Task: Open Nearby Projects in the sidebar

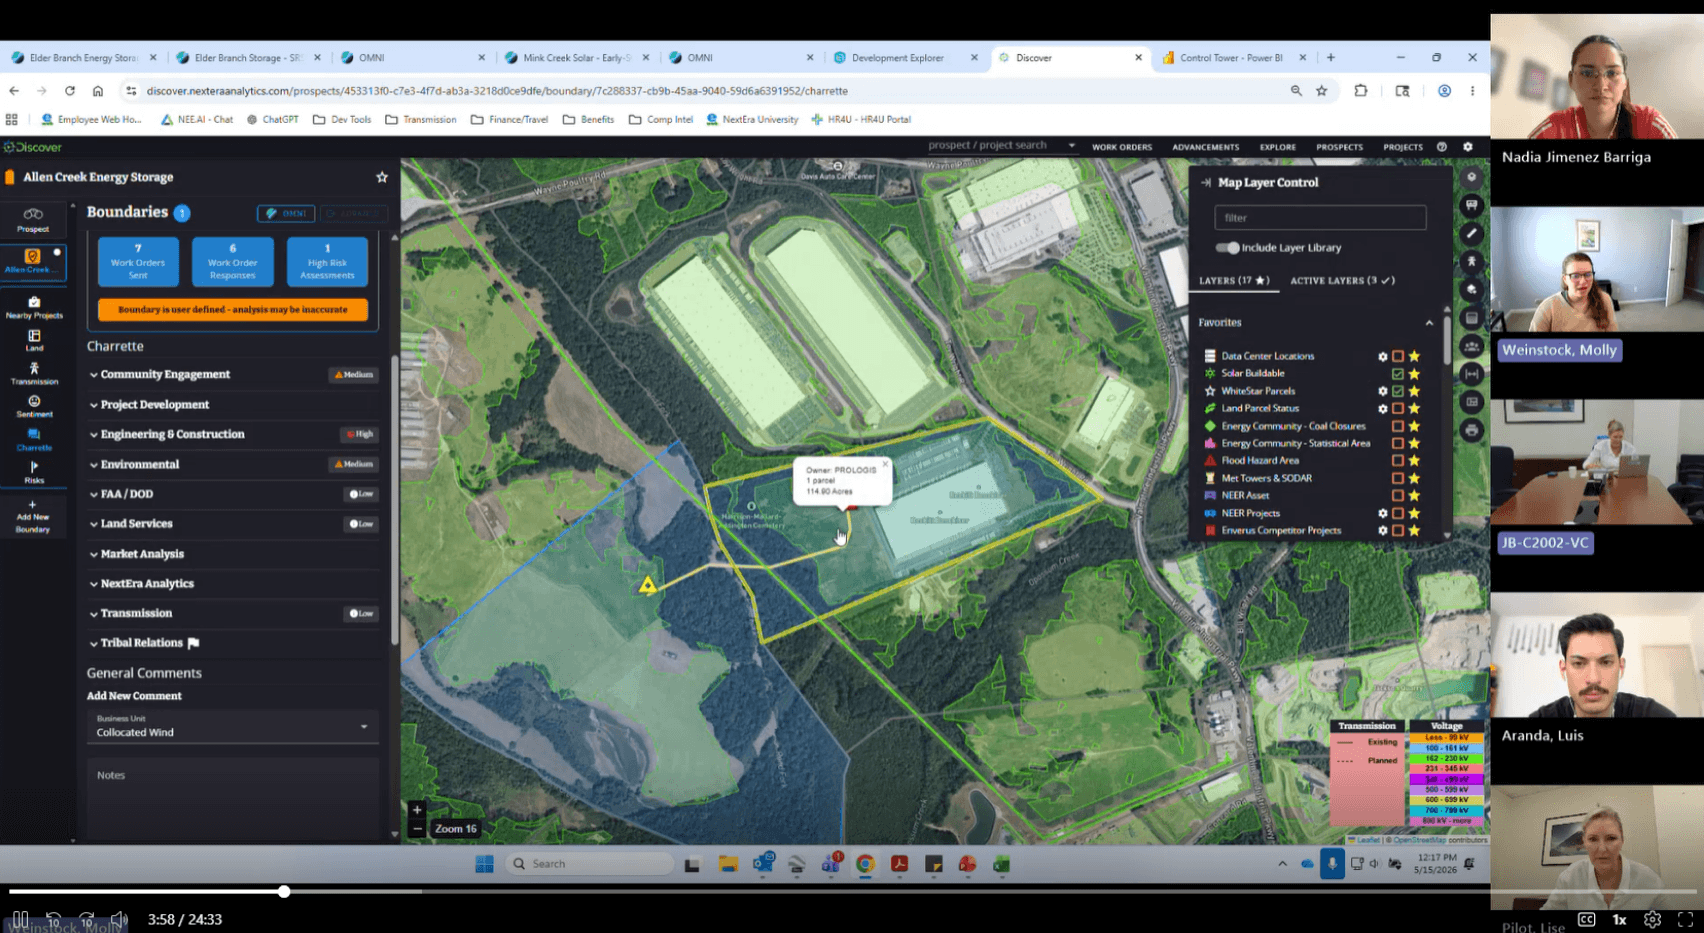Action: (34, 307)
